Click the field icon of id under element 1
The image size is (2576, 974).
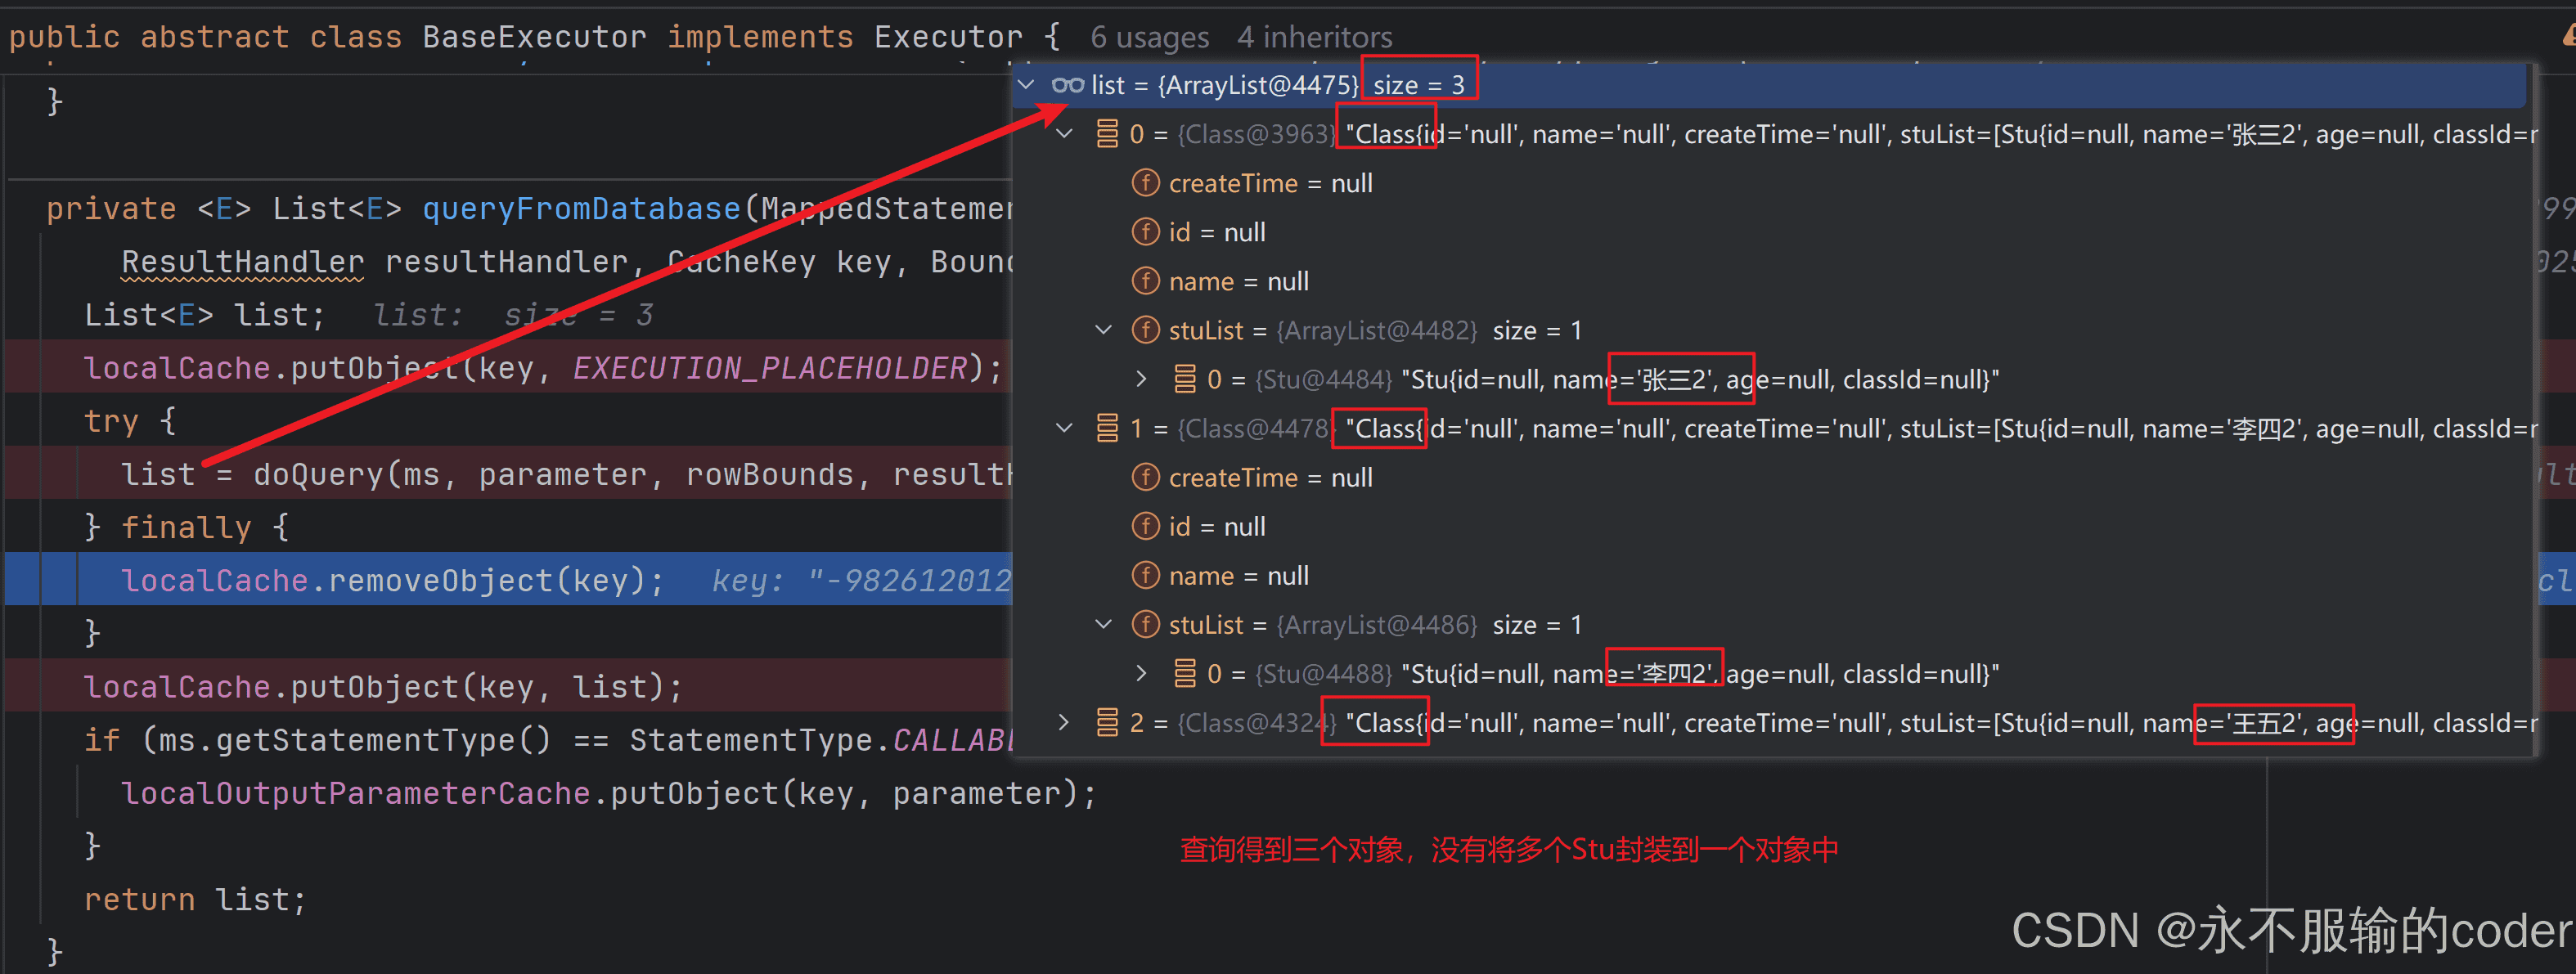(1145, 526)
